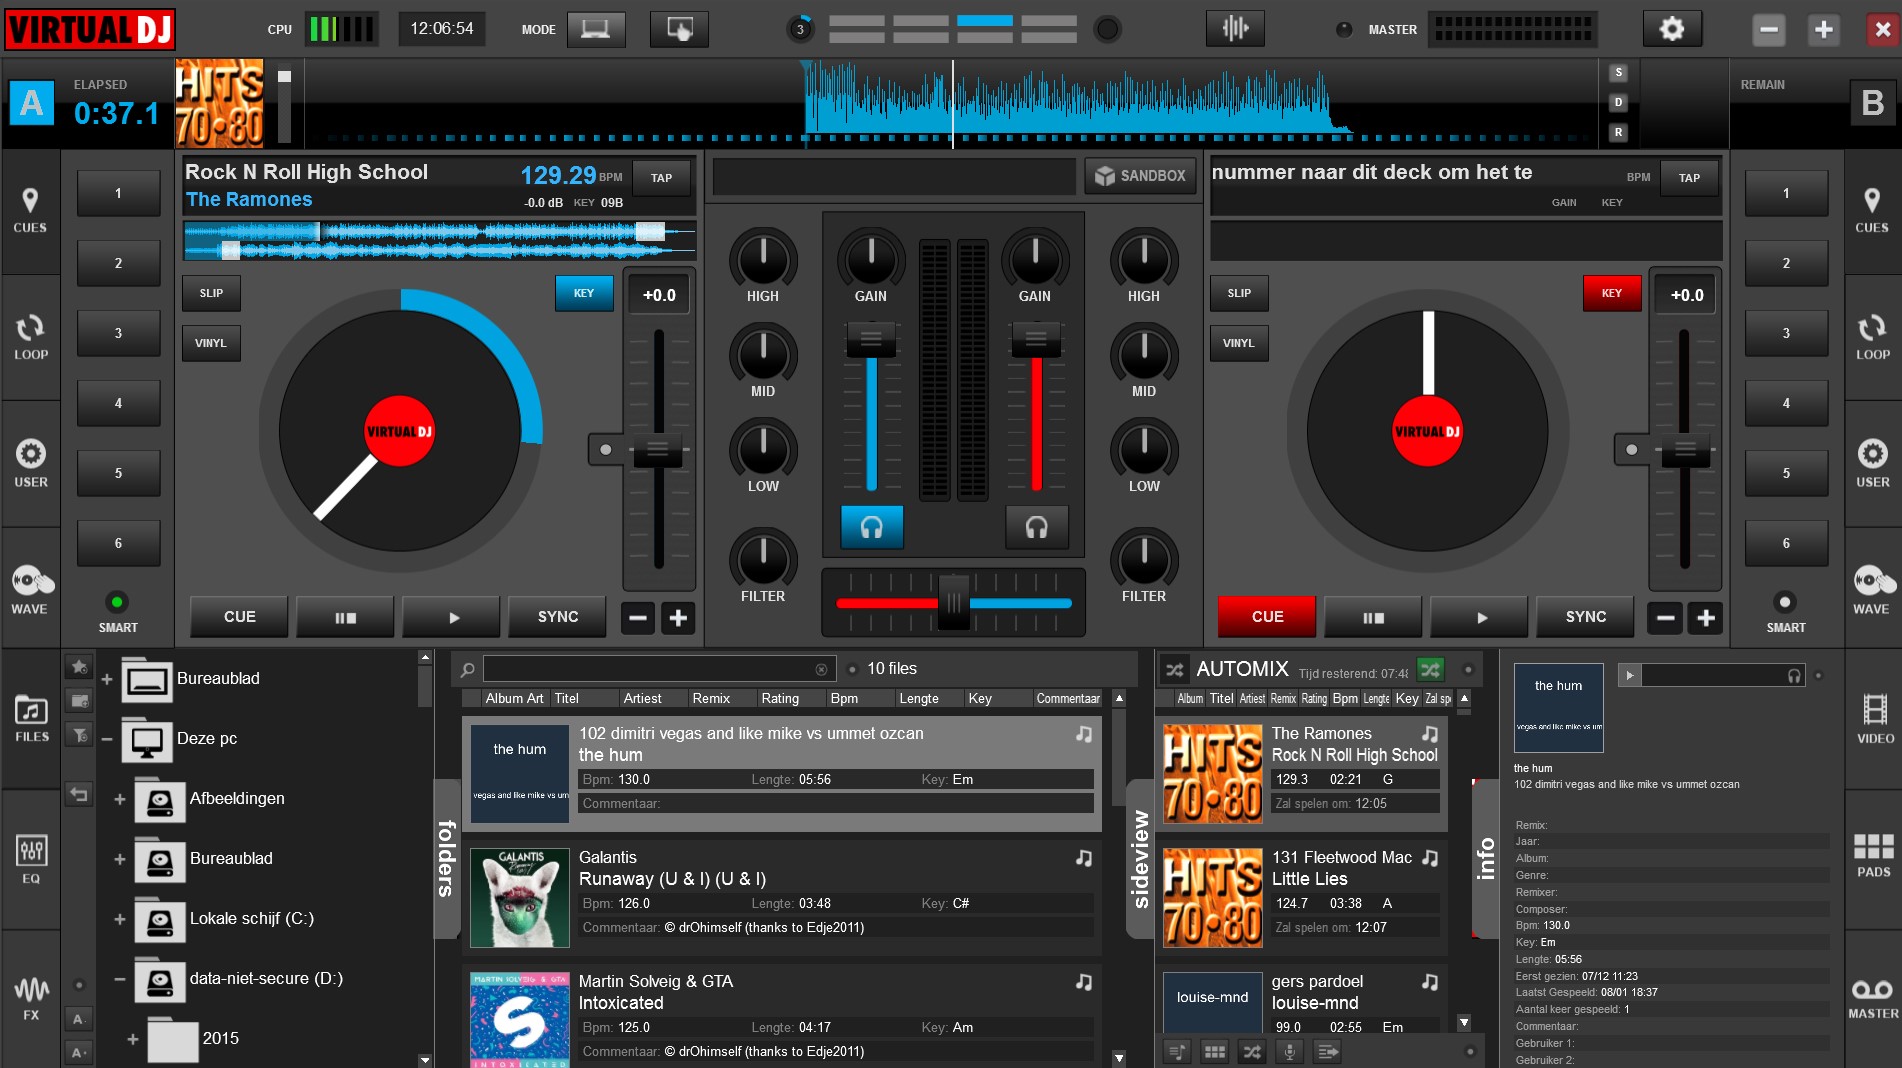The width and height of the screenshot is (1902, 1068).
Task: Click TAP button on deck B
Action: [1689, 178]
